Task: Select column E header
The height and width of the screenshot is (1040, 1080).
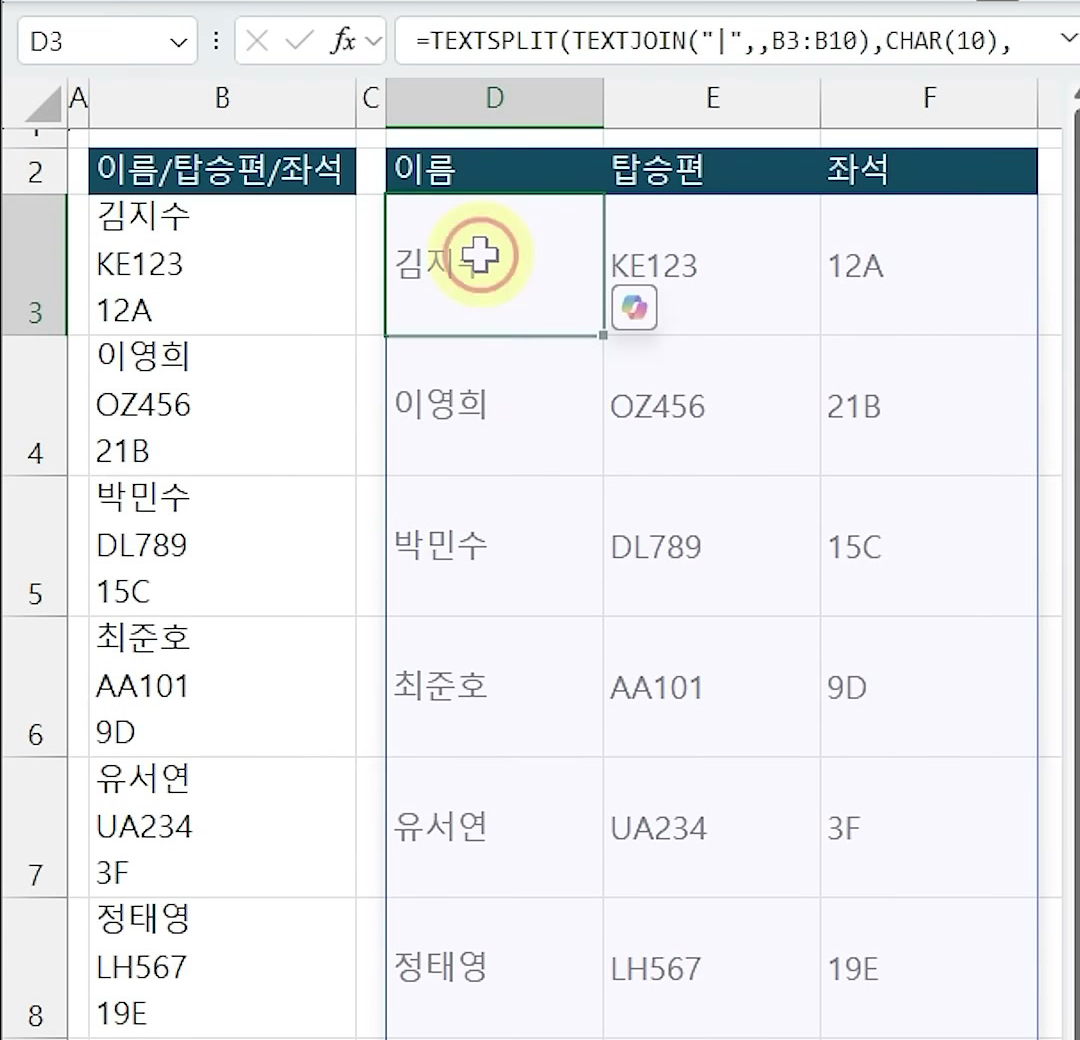Action: [712, 98]
